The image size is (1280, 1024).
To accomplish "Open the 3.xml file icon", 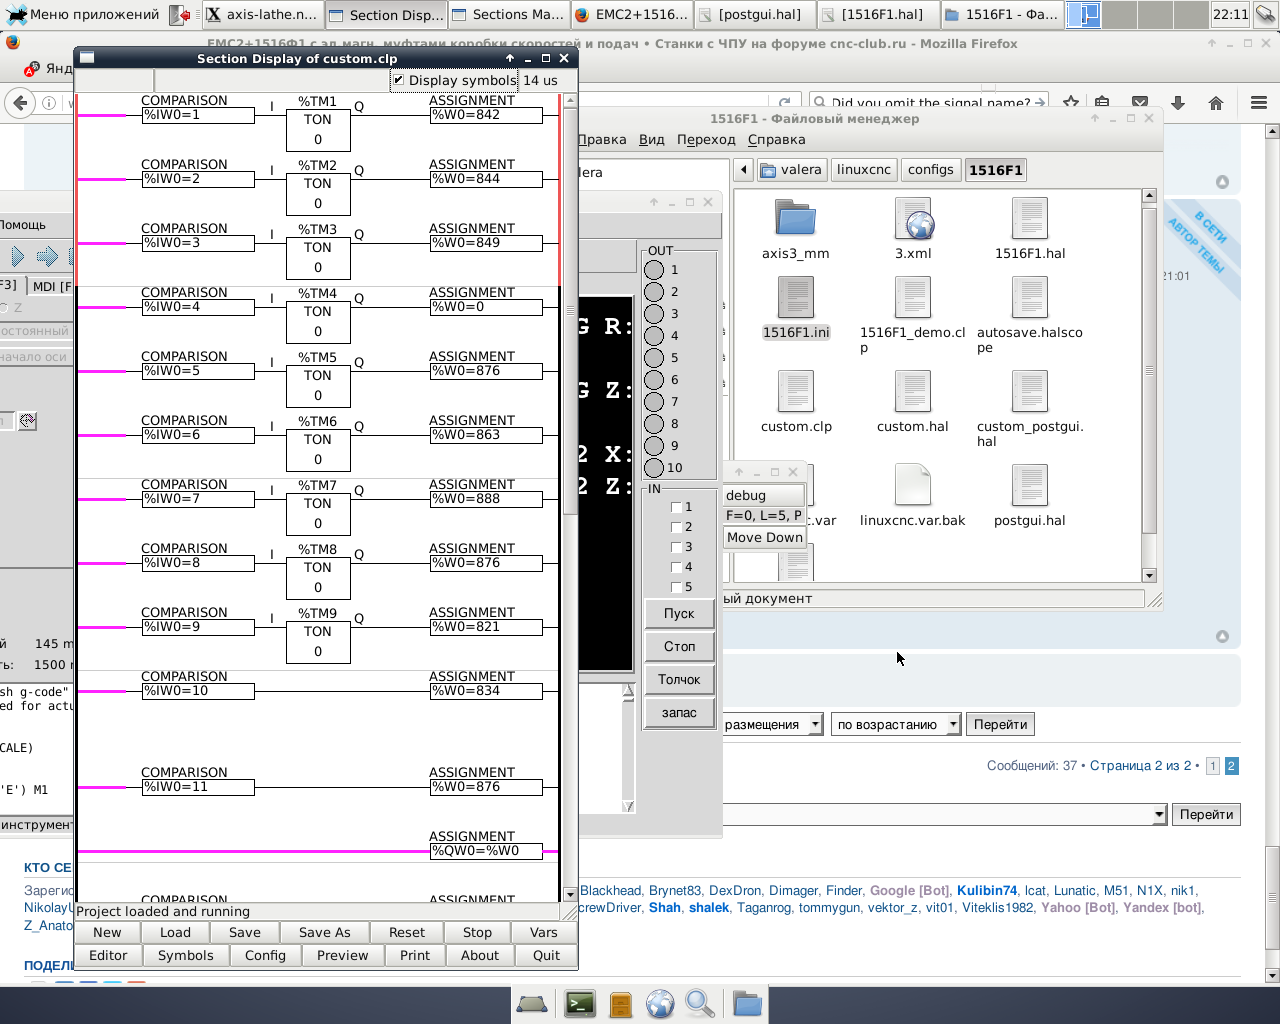I will pos(913,218).
